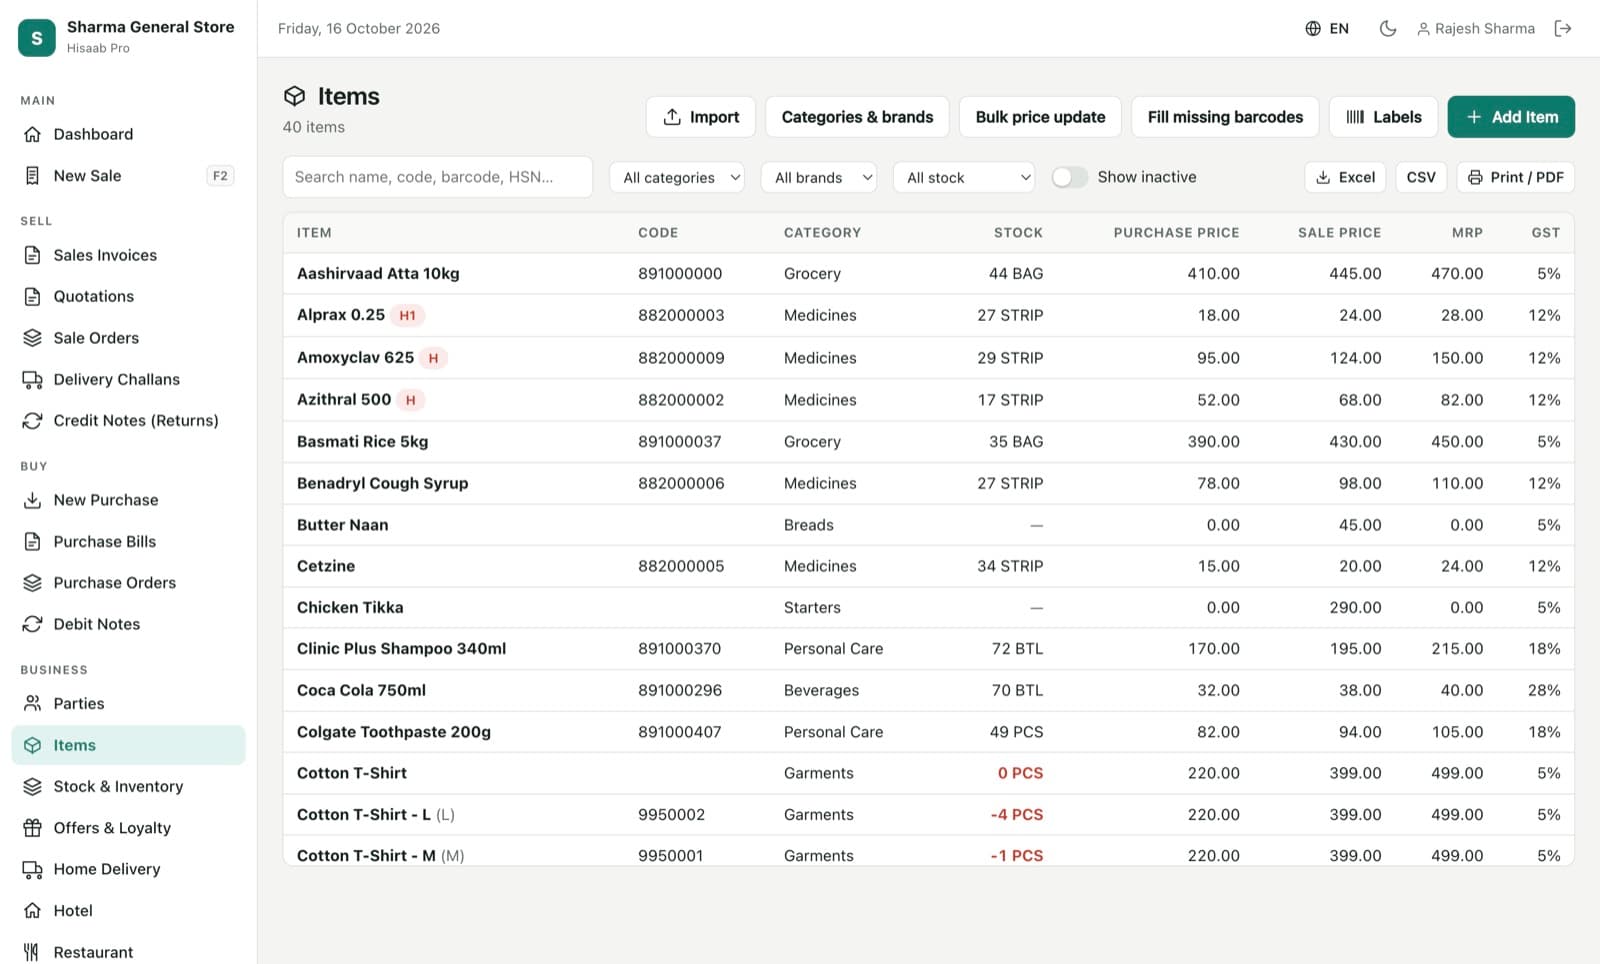Image resolution: width=1600 pixels, height=964 pixels.
Task: Click the Hotel house icon
Action: [32, 910]
